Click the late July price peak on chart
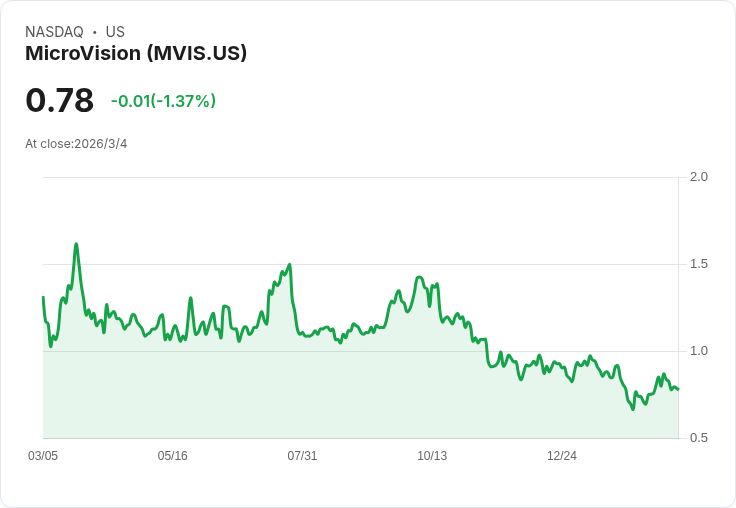The width and height of the screenshot is (736, 508). click(x=290, y=264)
